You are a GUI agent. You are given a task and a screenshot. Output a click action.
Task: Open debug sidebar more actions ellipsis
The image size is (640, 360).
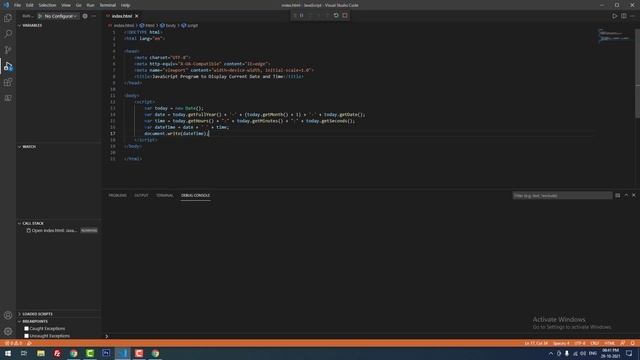tap(94, 16)
